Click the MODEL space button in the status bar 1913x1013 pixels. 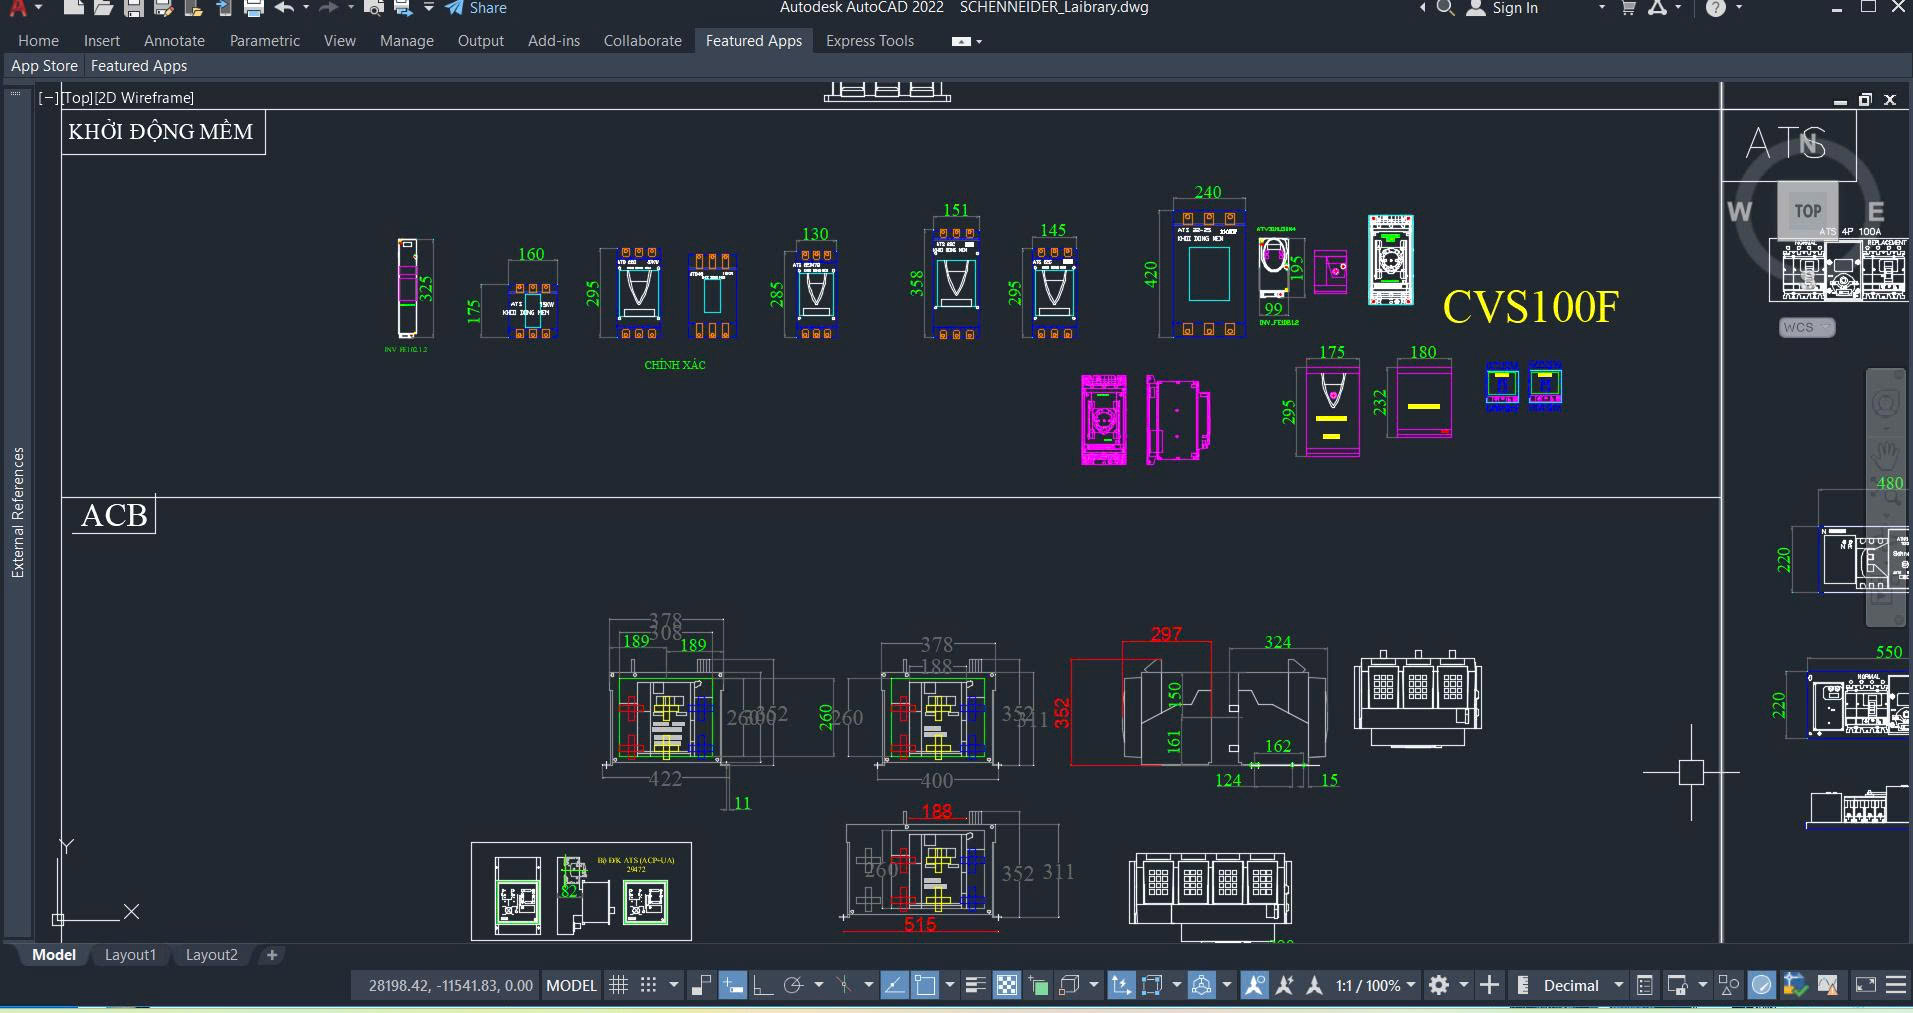[x=571, y=985]
